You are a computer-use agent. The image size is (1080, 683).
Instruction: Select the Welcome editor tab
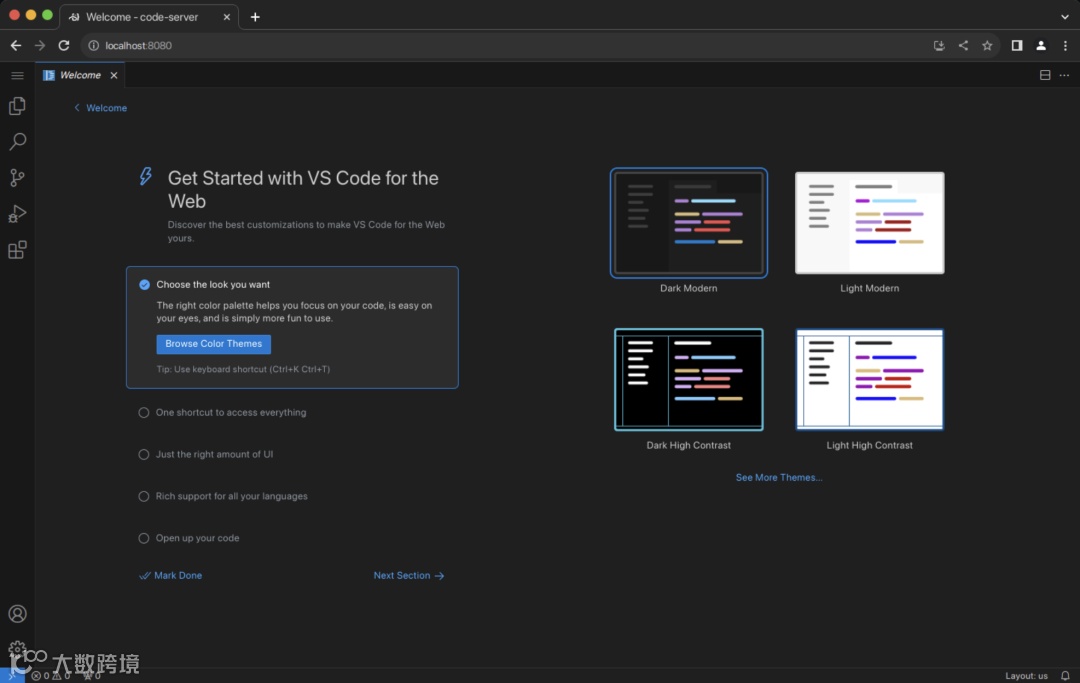click(80, 75)
